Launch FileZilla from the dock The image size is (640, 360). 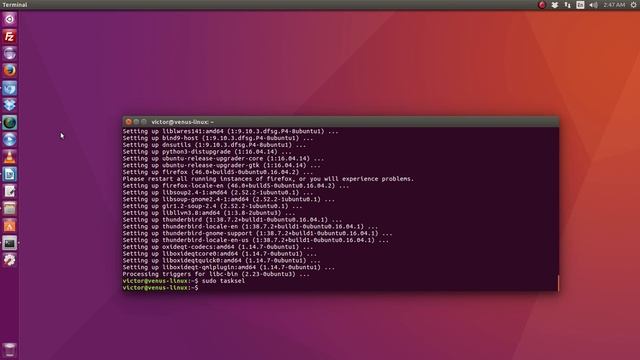[x=9, y=37]
